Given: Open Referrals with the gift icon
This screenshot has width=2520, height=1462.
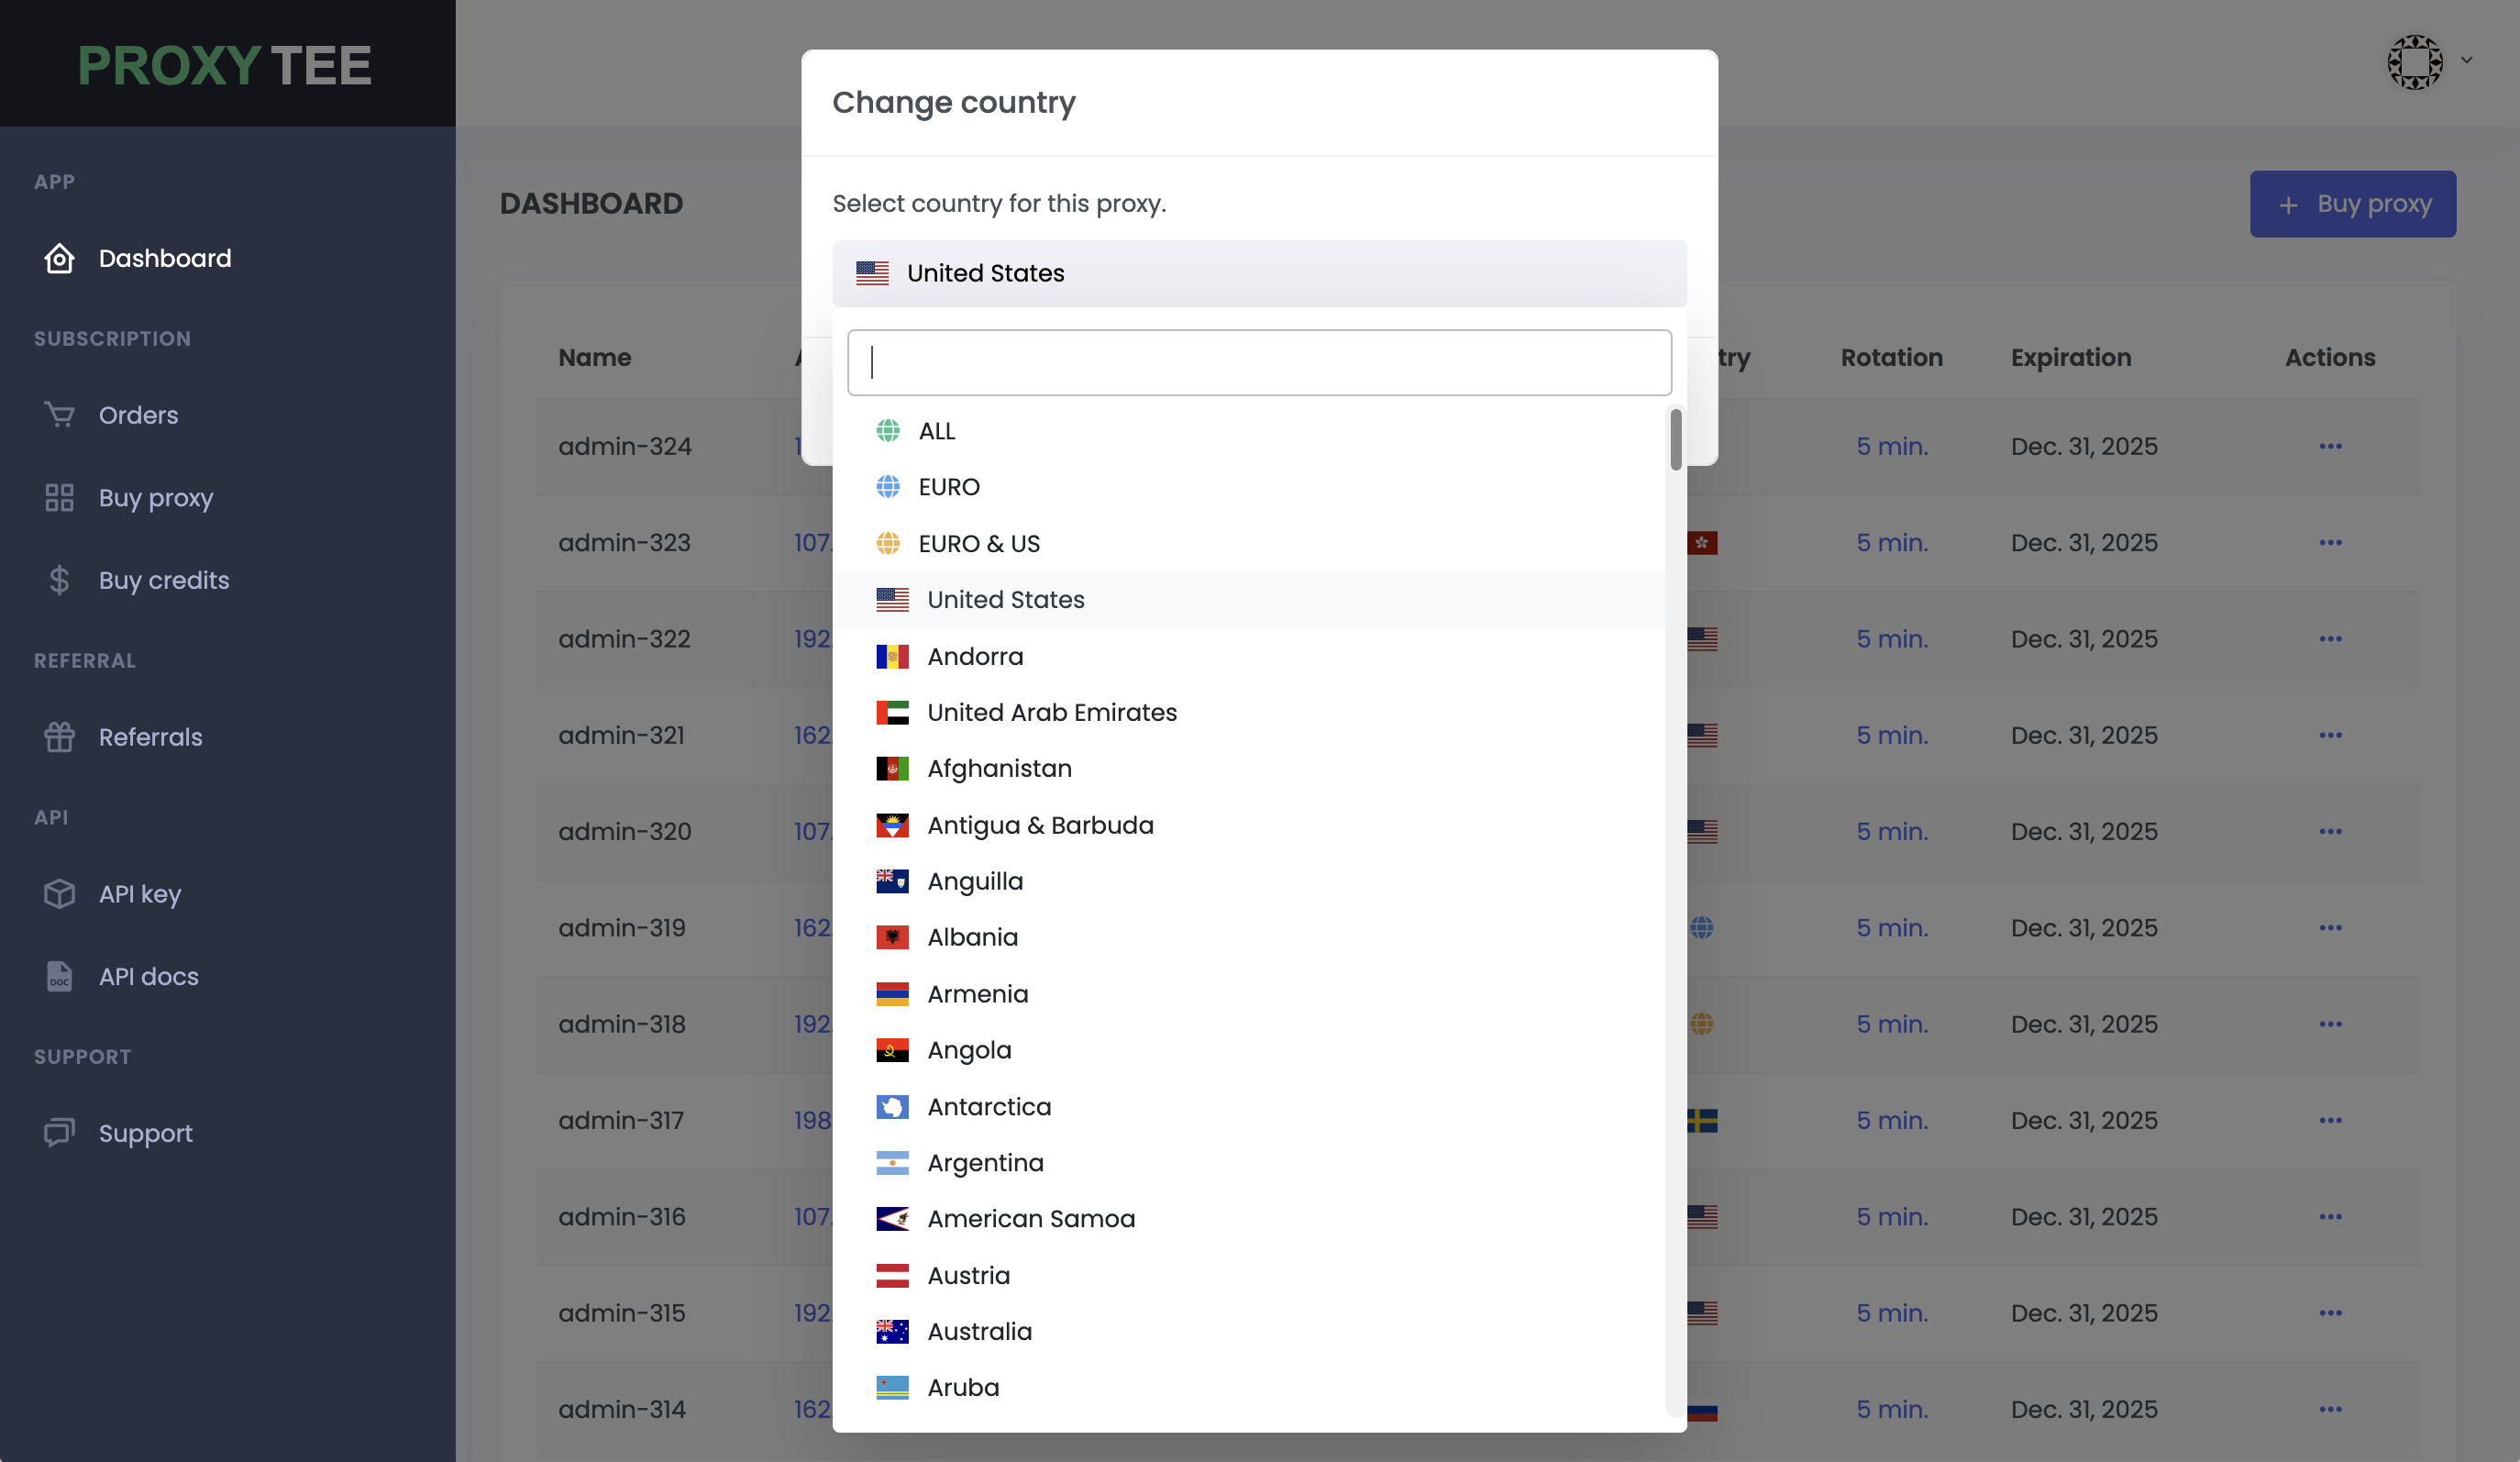Looking at the screenshot, I should coord(59,737).
